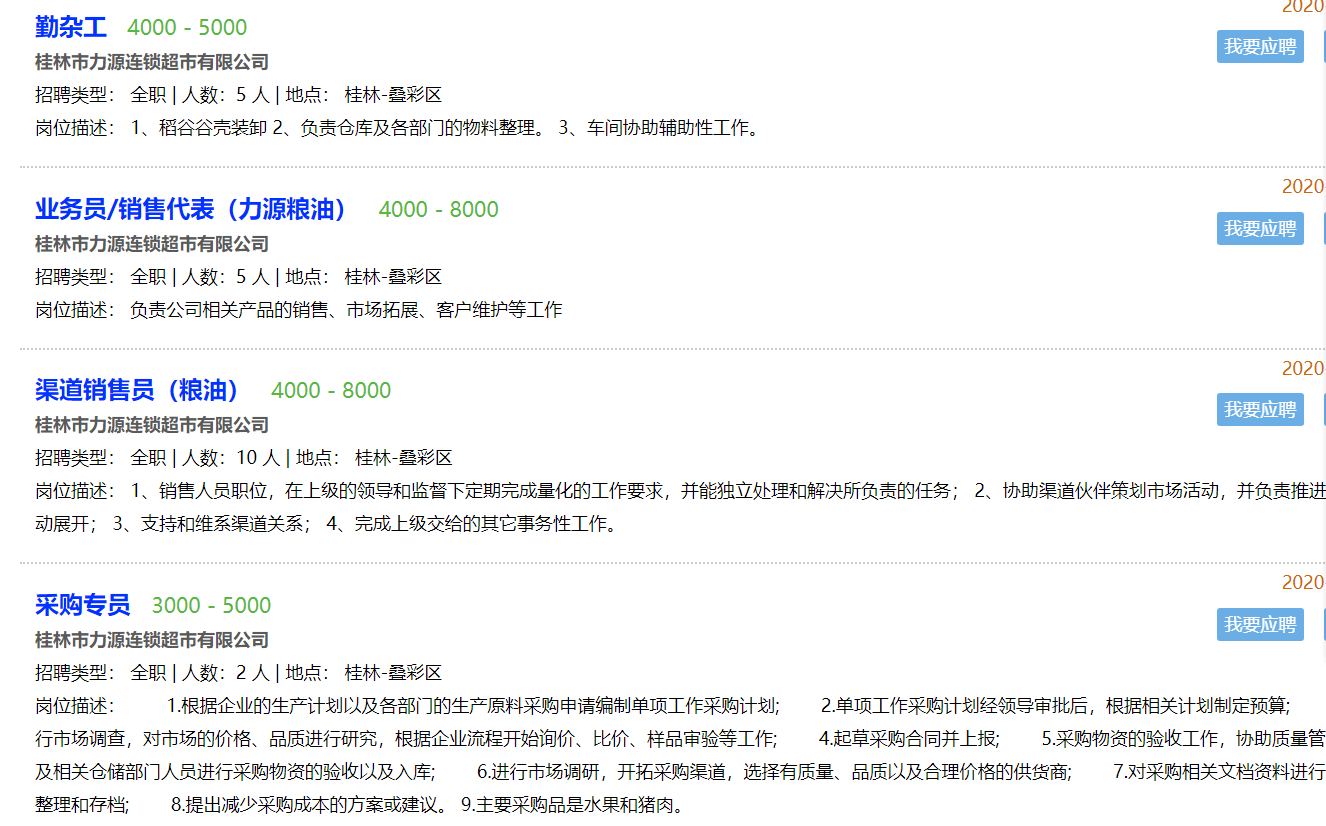Select company name under 渠道销售员 listing
The image size is (1326, 826).
(152, 425)
